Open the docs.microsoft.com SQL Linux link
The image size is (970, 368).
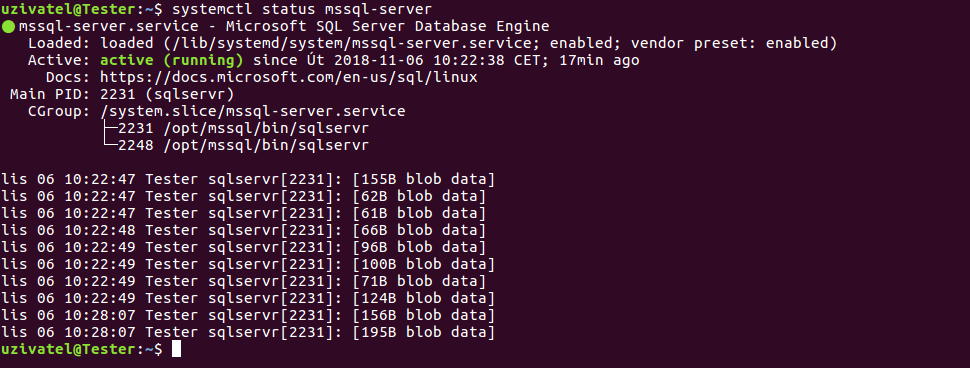click(288, 78)
